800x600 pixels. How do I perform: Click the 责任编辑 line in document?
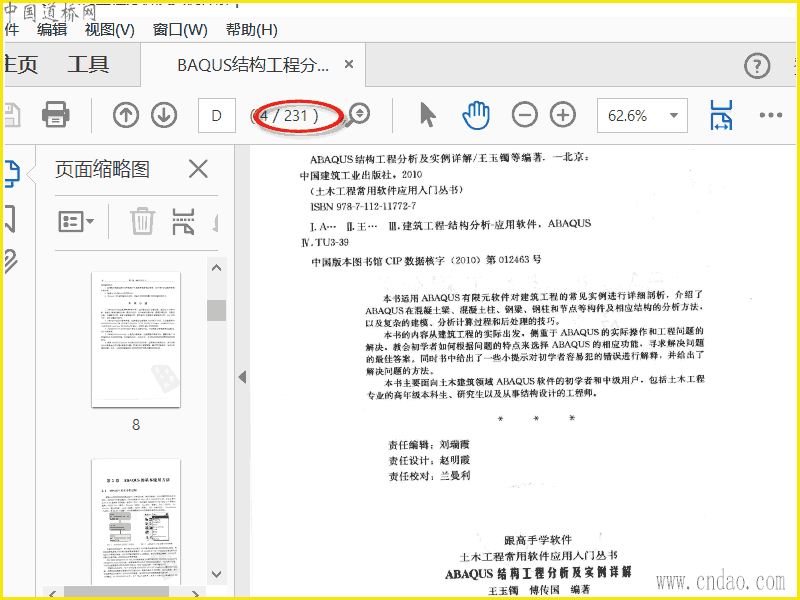[429, 444]
